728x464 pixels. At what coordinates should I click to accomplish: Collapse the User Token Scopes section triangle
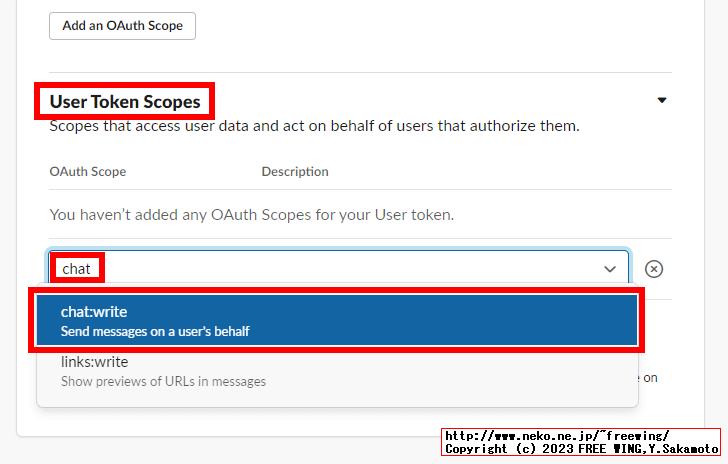(x=662, y=100)
